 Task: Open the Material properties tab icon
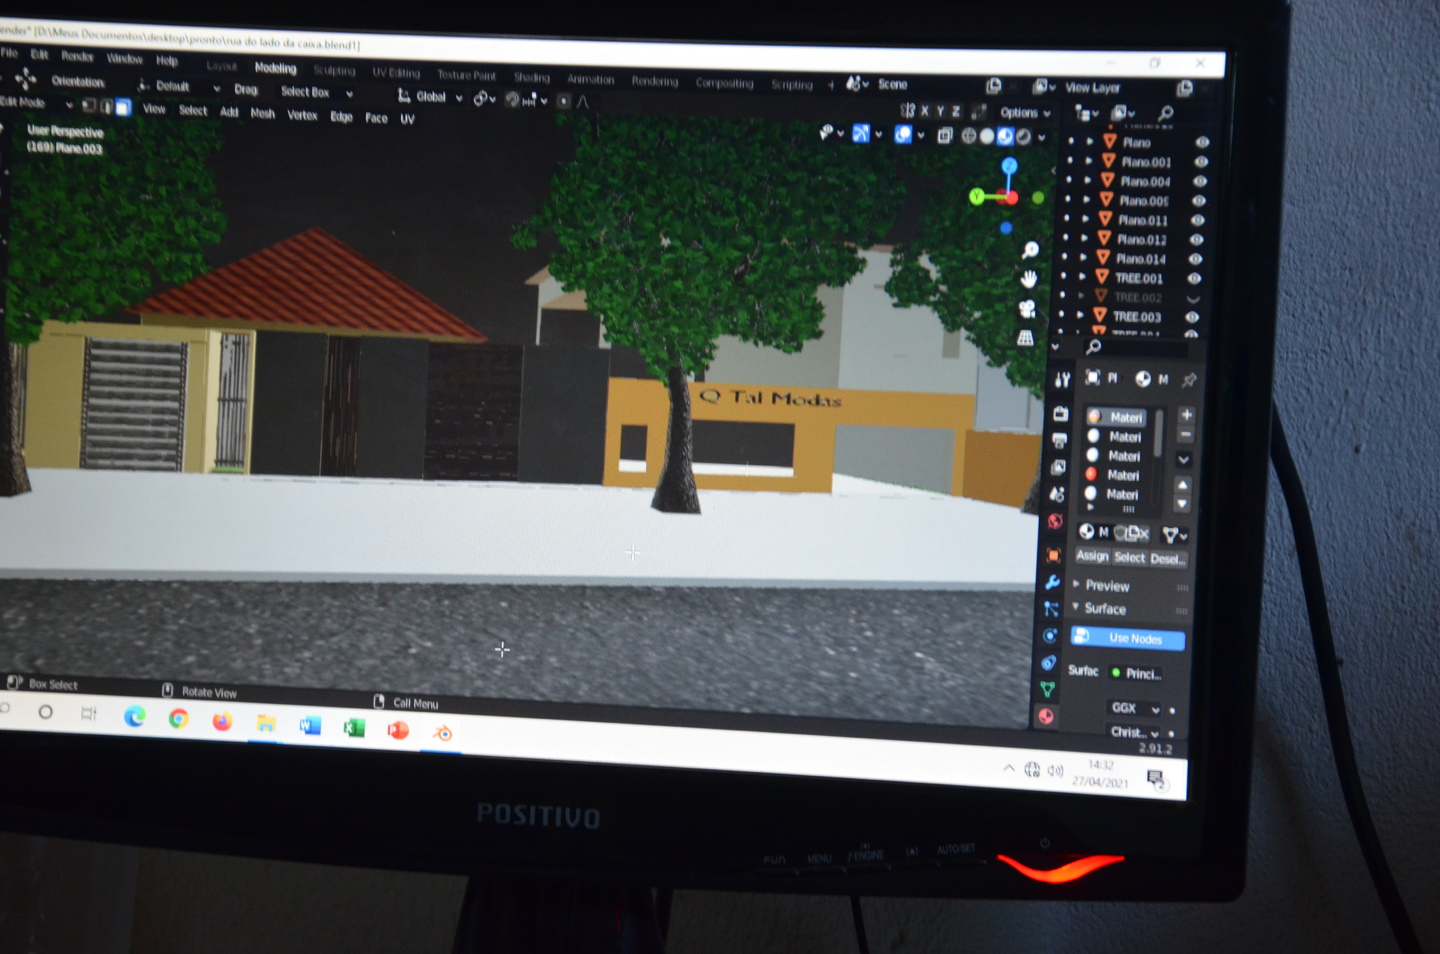(1046, 716)
